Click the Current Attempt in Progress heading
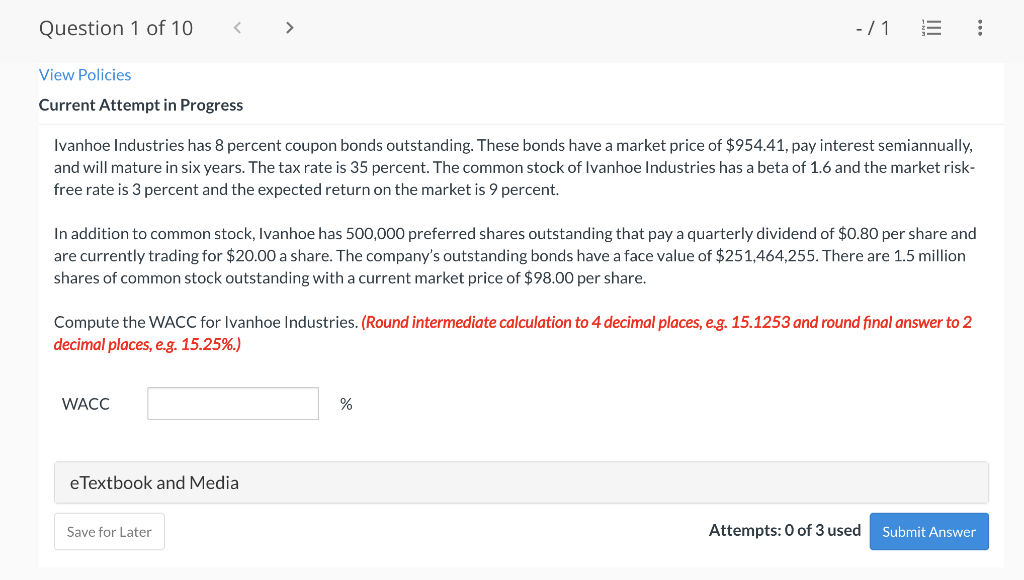The width and height of the screenshot is (1024, 580). [141, 105]
